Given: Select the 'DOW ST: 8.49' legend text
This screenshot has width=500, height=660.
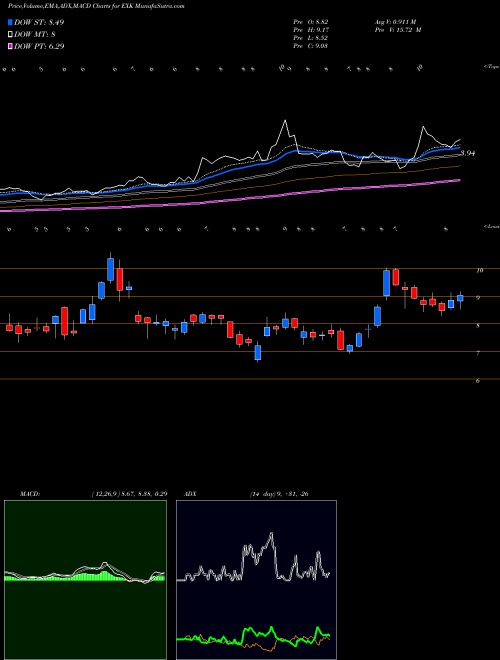Looking at the screenshot, I should coord(39,22).
